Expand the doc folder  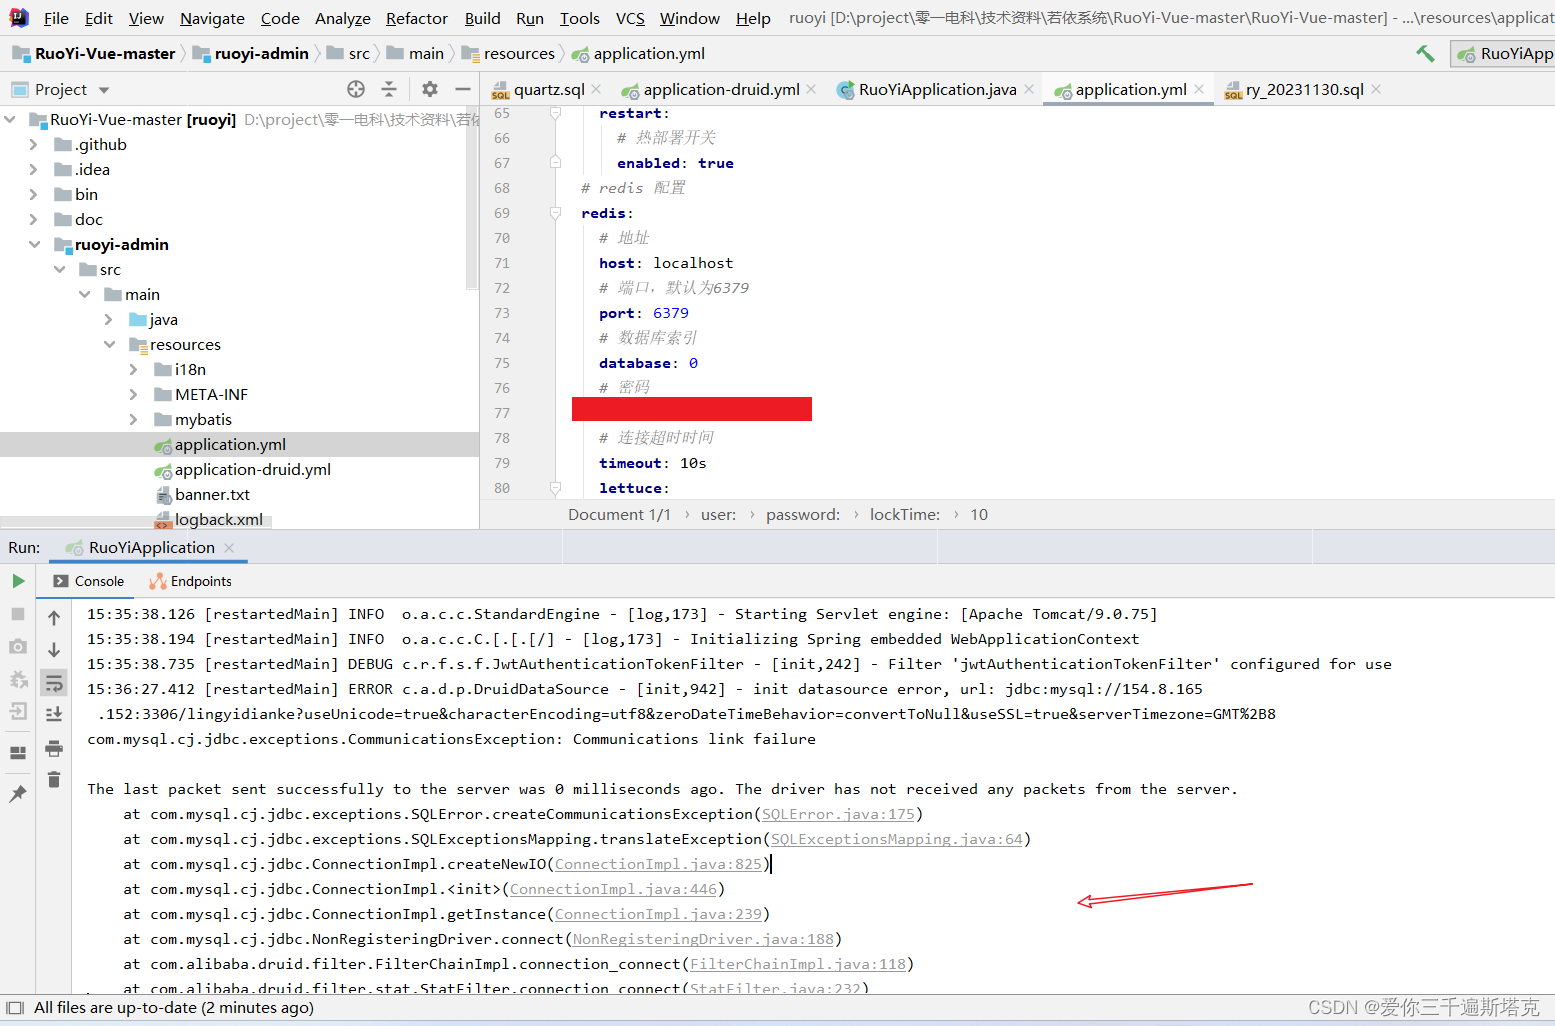(x=33, y=219)
